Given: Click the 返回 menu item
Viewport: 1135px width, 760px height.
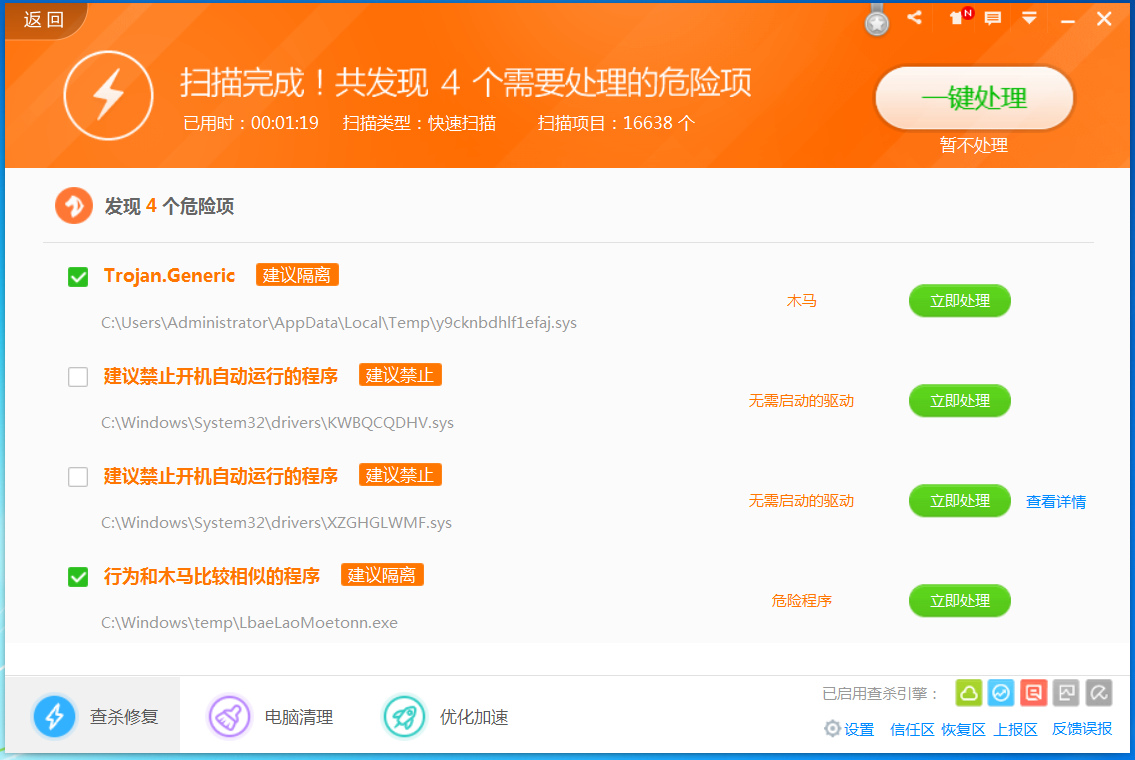Looking at the screenshot, I should pyautogui.click(x=40, y=18).
